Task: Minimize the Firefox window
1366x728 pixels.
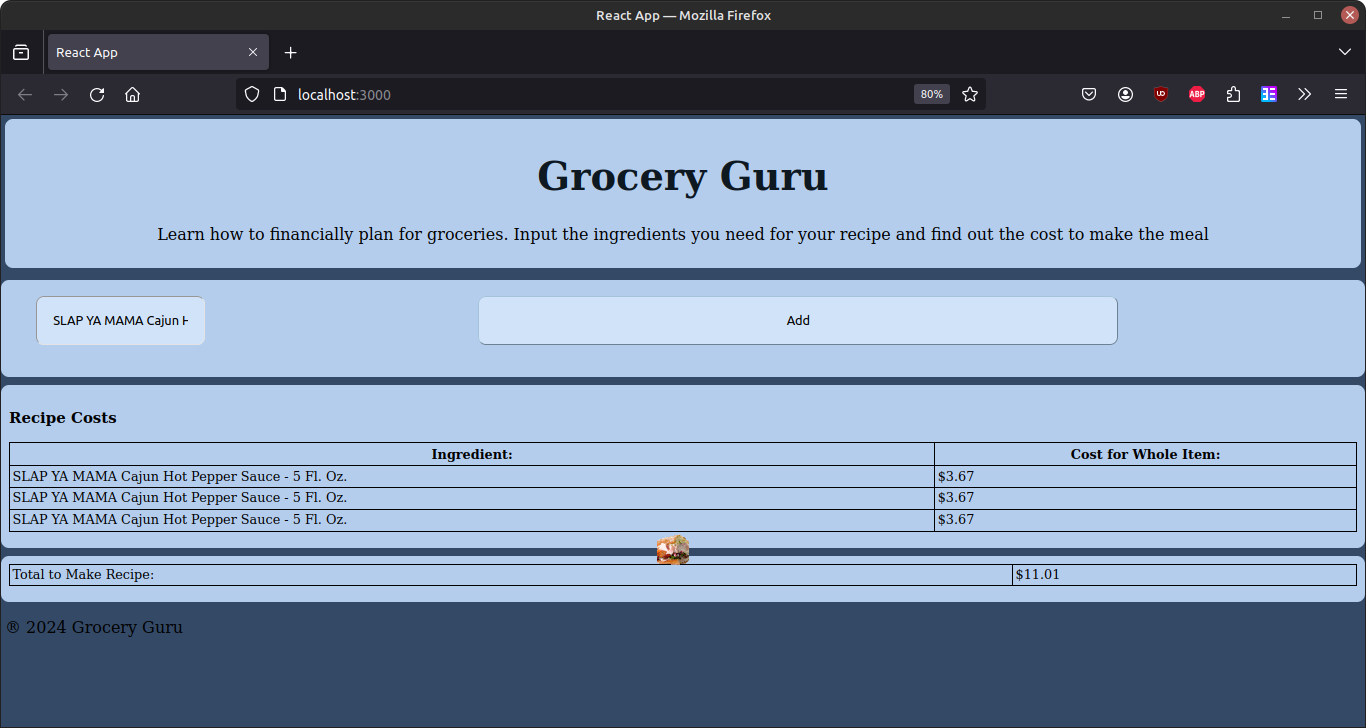Action: (x=1286, y=15)
